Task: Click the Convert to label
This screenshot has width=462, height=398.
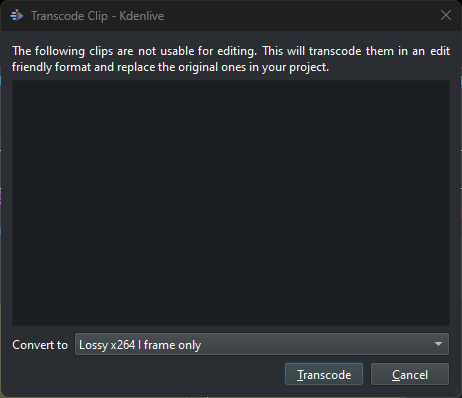Action: click(x=40, y=345)
